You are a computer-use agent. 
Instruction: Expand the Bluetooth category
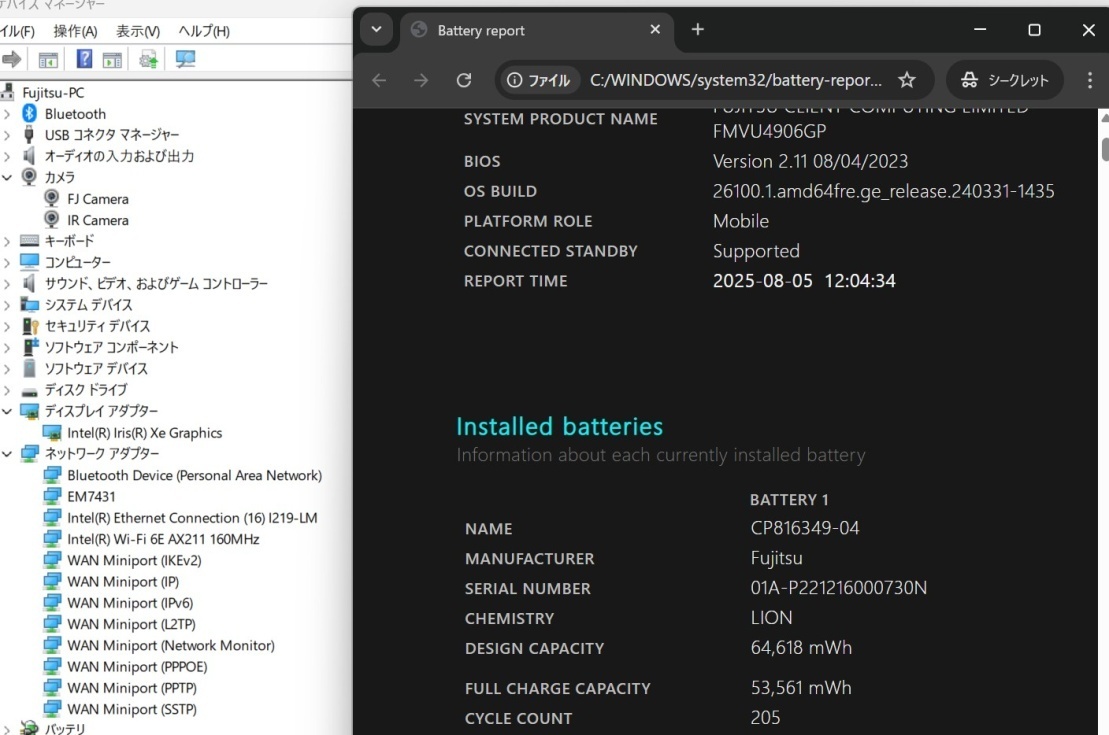7,114
